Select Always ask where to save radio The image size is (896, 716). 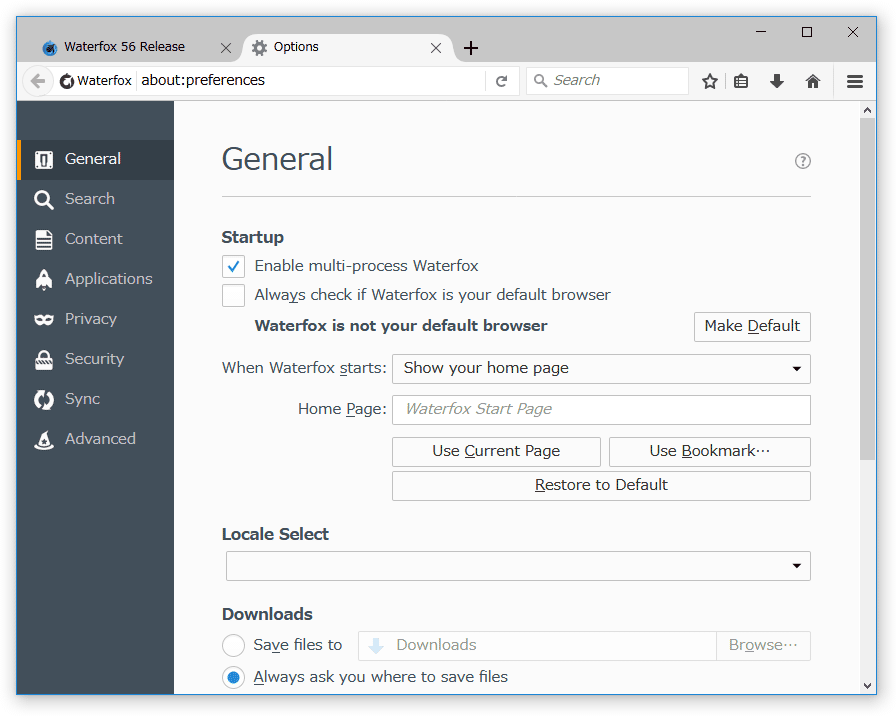coord(233,677)
